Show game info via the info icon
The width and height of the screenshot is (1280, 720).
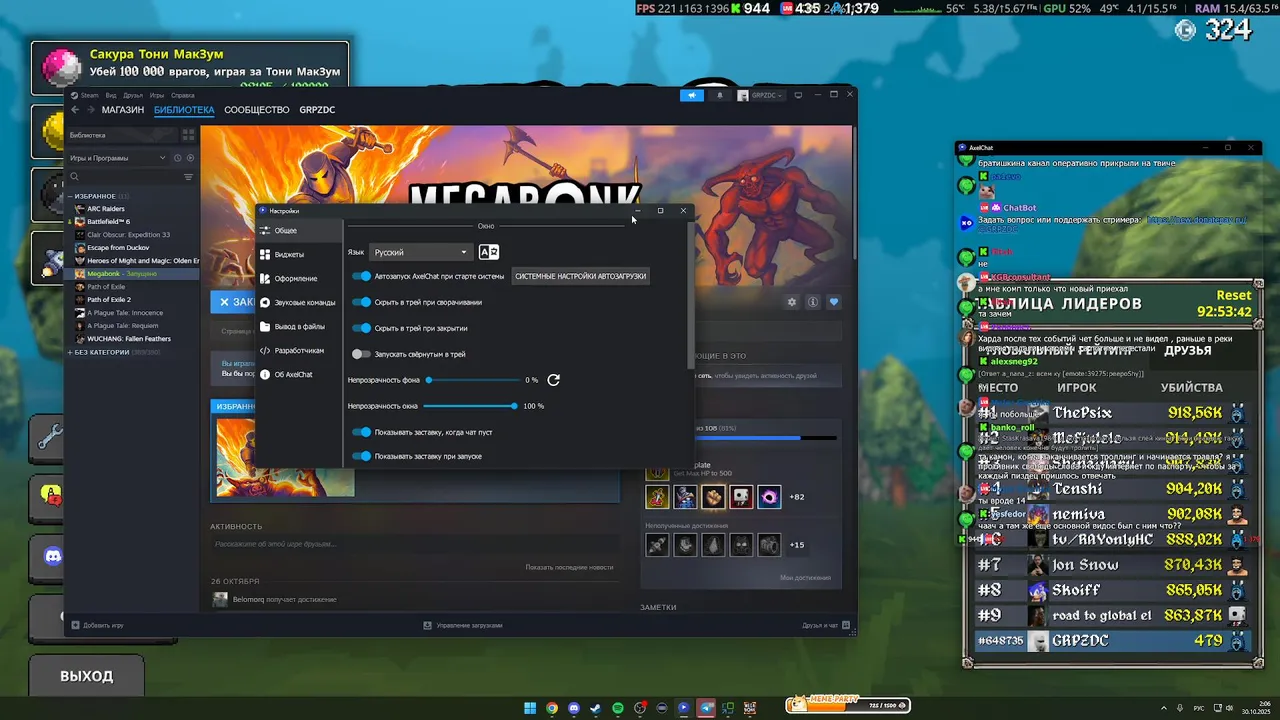pos(813,302)
